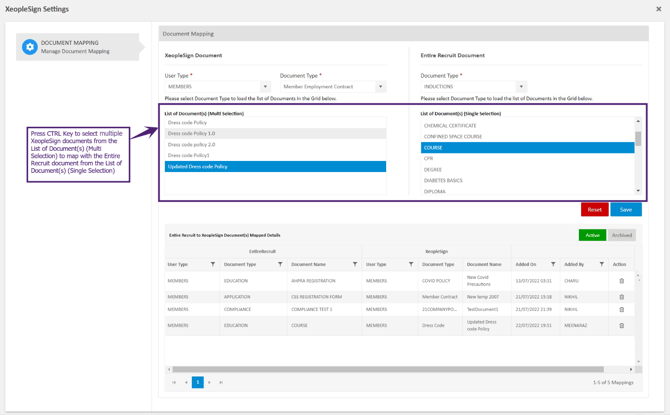The image size is (670, 415).
Task: Go to first page of mappings
Action: tap(174, 382)
